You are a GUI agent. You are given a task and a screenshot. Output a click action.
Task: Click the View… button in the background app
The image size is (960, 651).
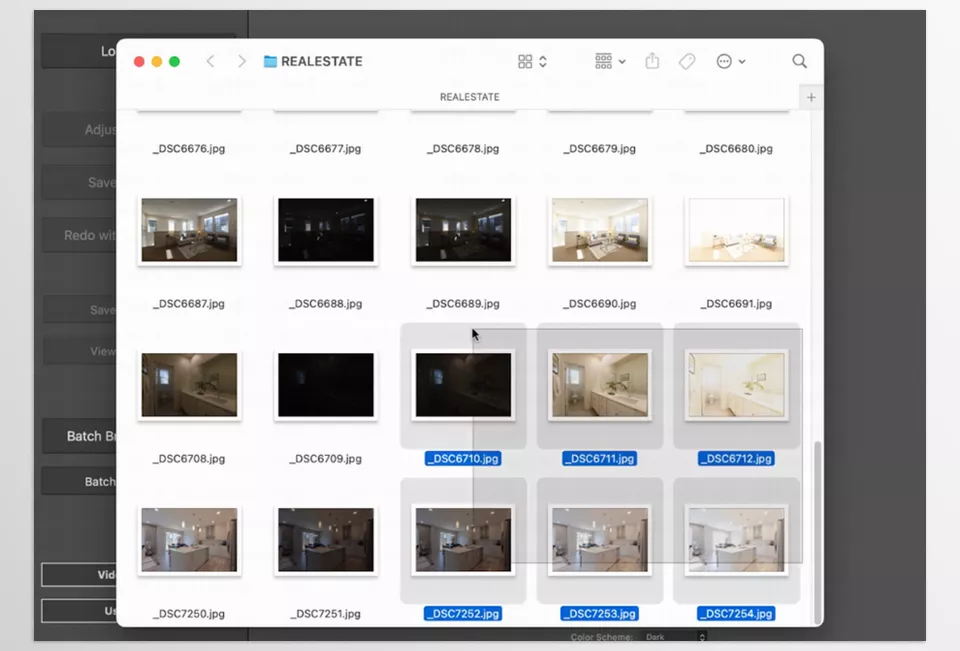click(79, 351)
